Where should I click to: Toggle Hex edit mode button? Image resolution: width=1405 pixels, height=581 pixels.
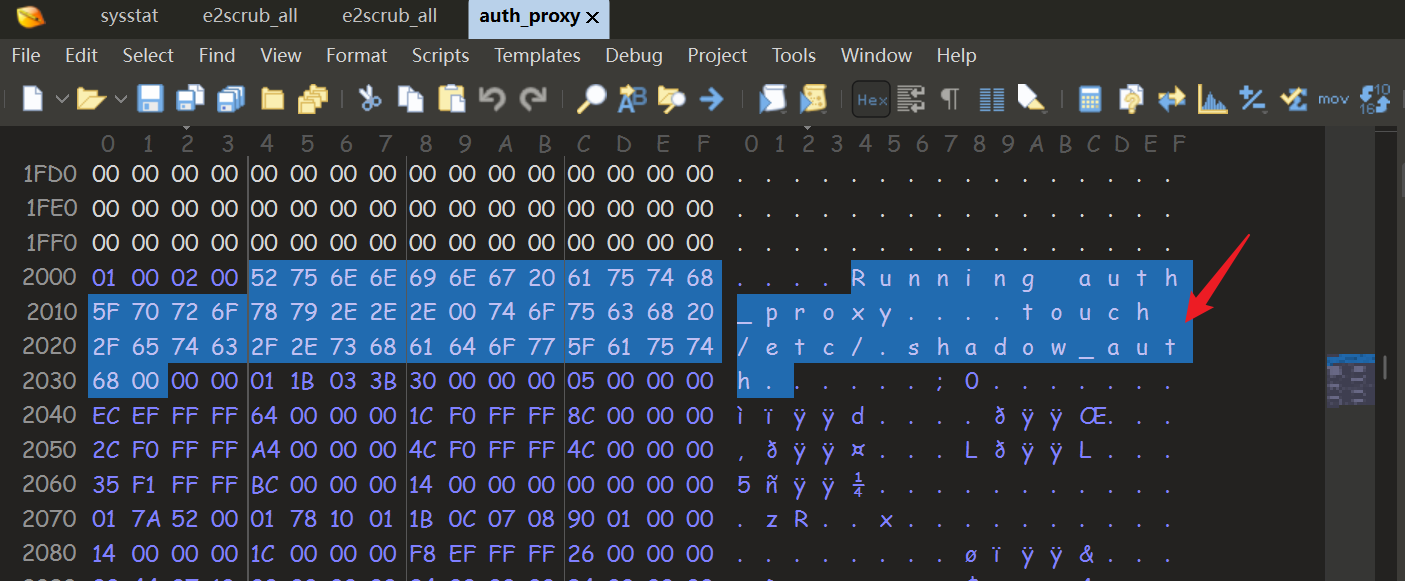(x=872, y=99)
